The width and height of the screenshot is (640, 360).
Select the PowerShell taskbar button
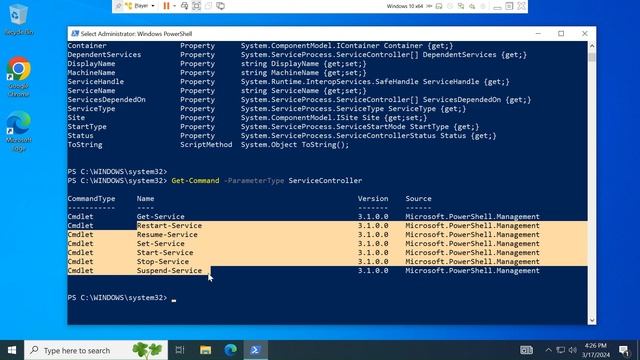point(256,350)
